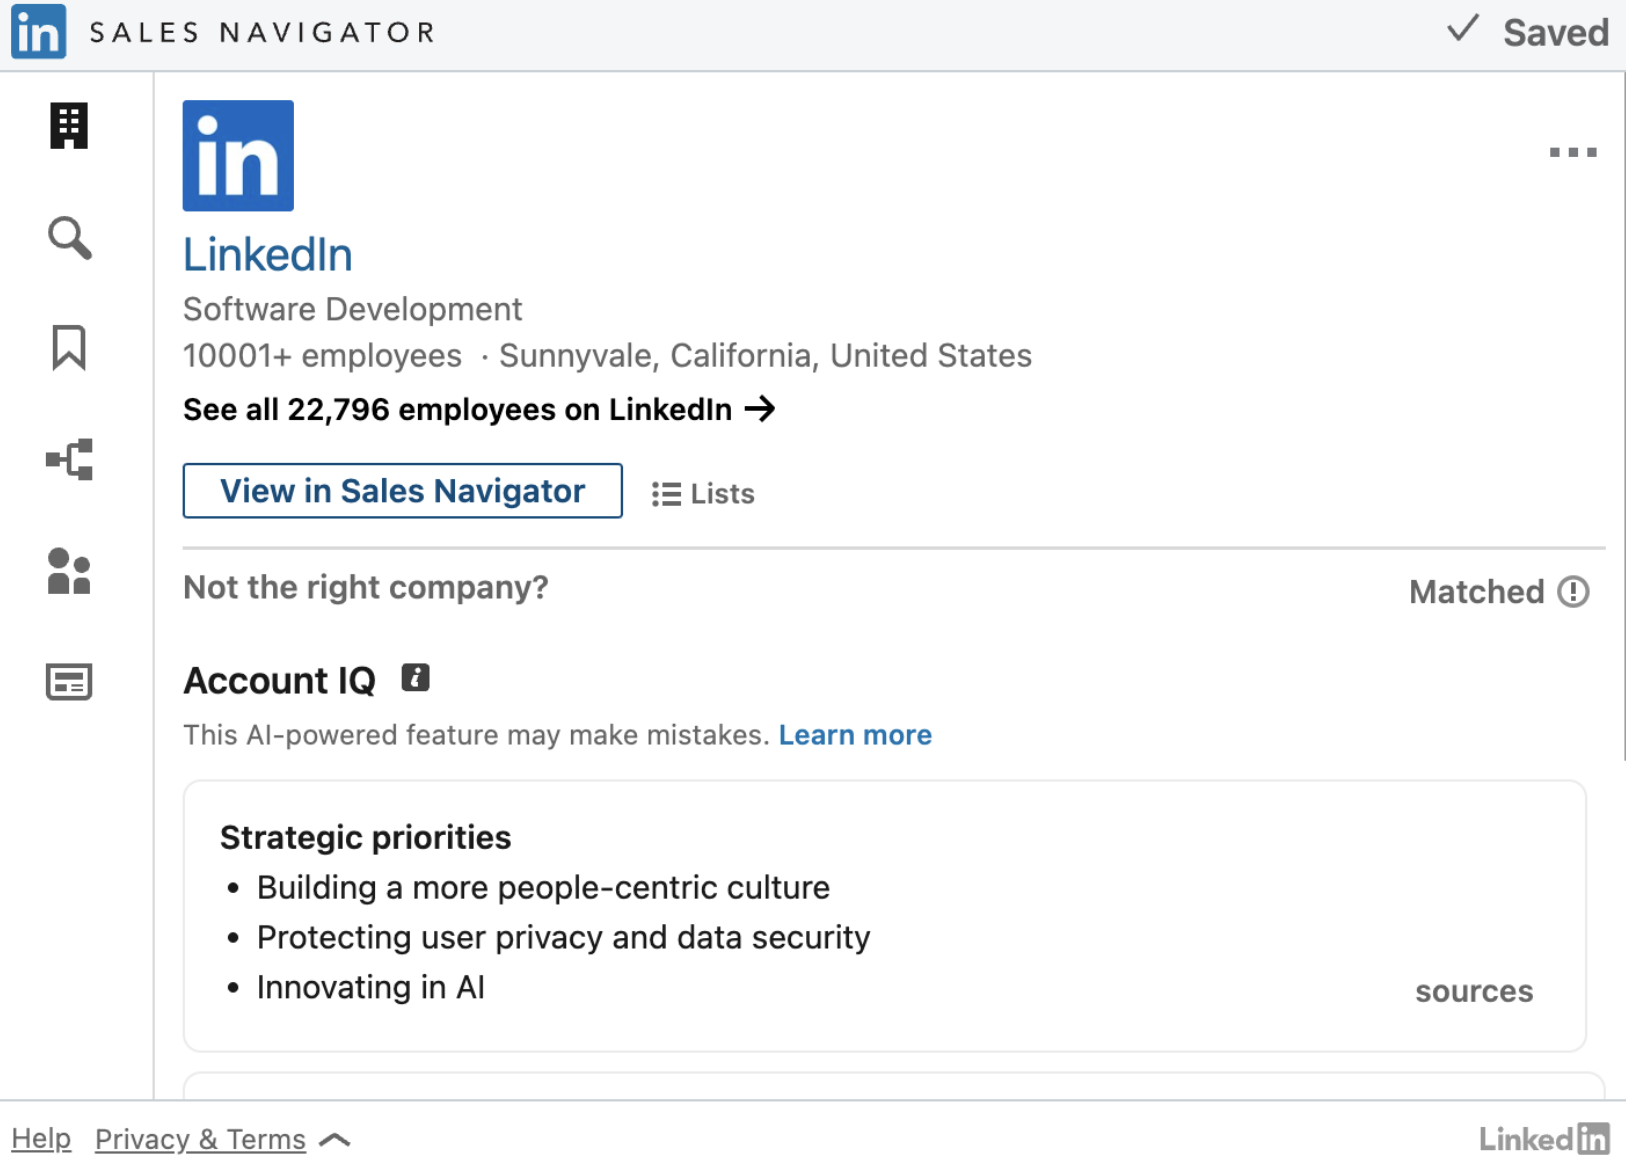Click the search magnifier sidebar icon
This screenshot has height=1168, width=1626.
tap(69, 238)
